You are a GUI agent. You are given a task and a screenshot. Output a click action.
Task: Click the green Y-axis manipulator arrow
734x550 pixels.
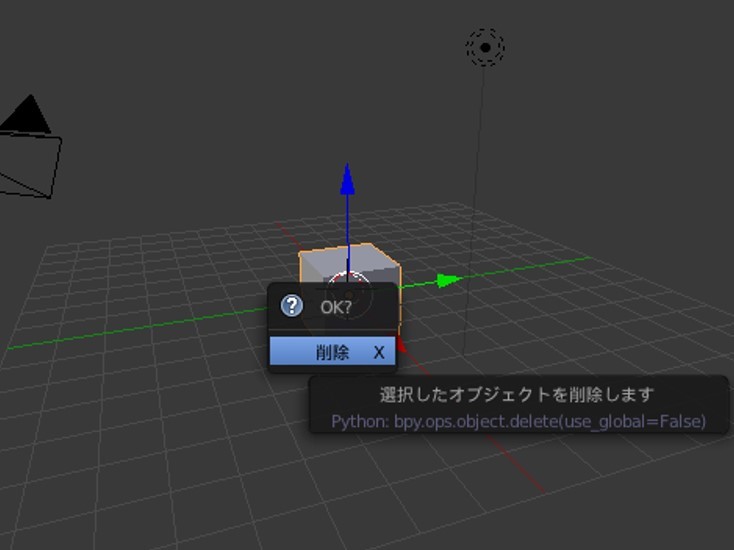449,280
